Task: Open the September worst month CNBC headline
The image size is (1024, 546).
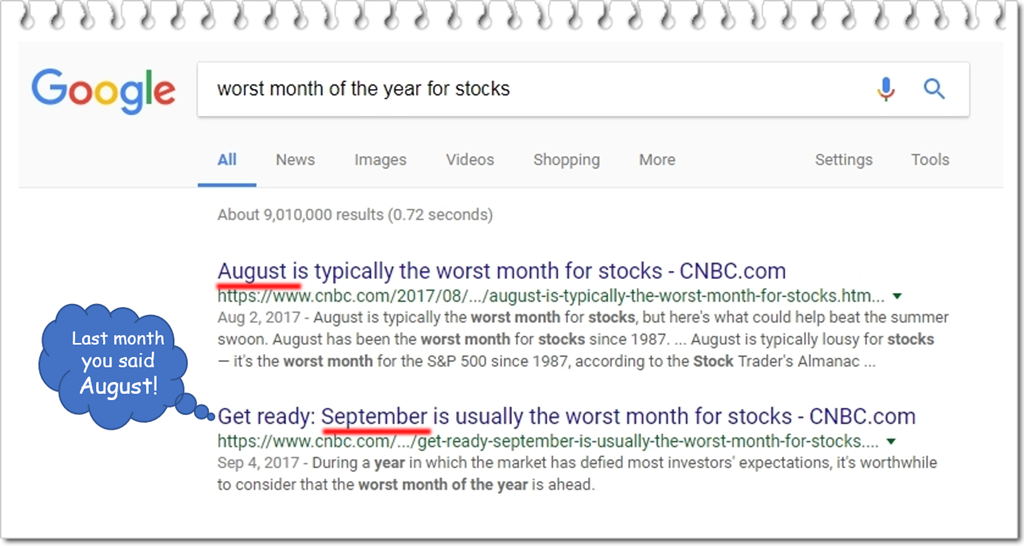Action: click(x=566, y=416)
